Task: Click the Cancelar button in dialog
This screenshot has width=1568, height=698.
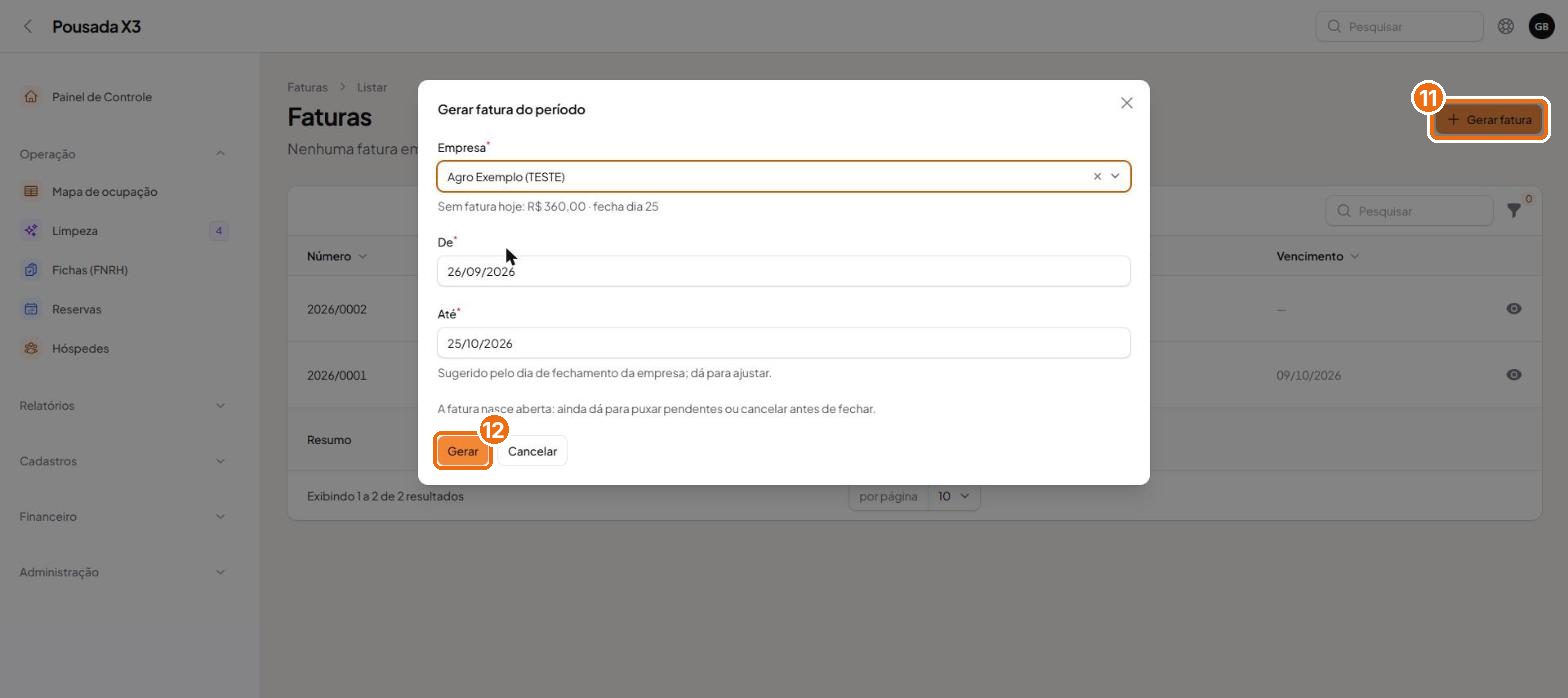Action: (x=532, y=451)
